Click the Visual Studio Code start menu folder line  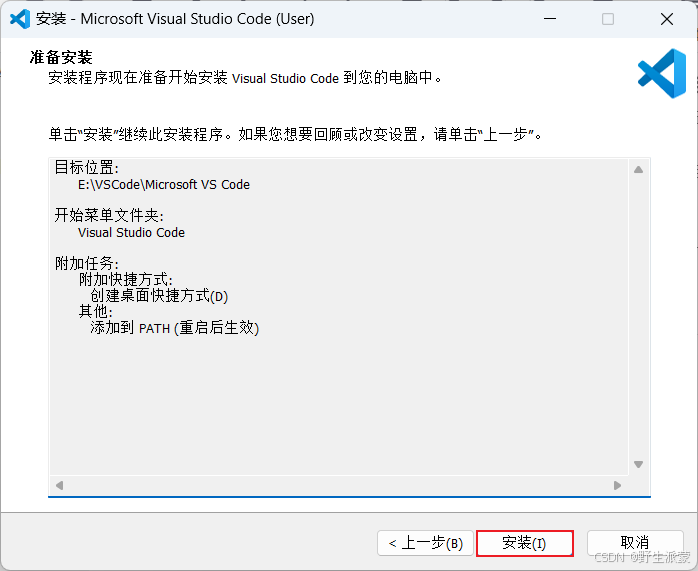131,233
